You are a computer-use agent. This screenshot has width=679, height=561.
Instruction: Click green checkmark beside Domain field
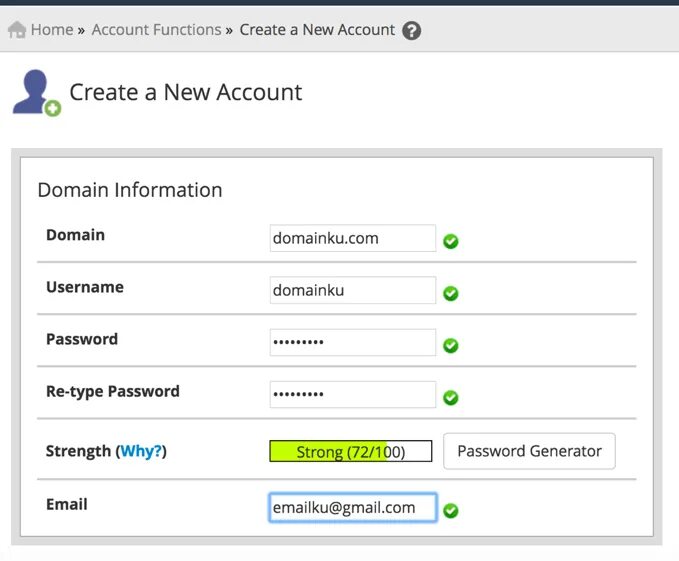point(451,241)
